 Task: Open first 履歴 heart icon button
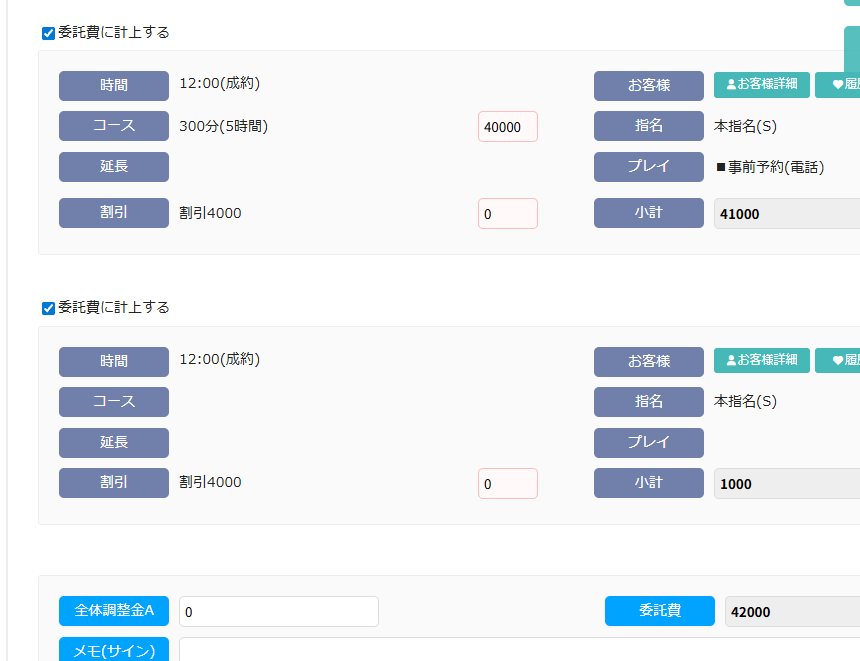point(838,85)
